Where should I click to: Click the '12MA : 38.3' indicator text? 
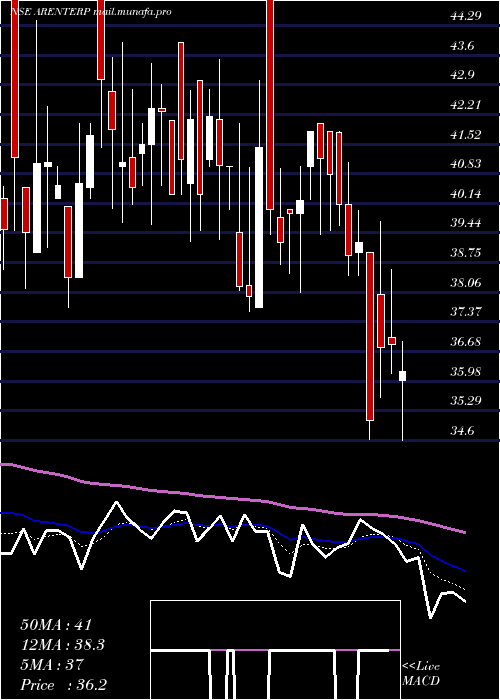click(65, 645)
